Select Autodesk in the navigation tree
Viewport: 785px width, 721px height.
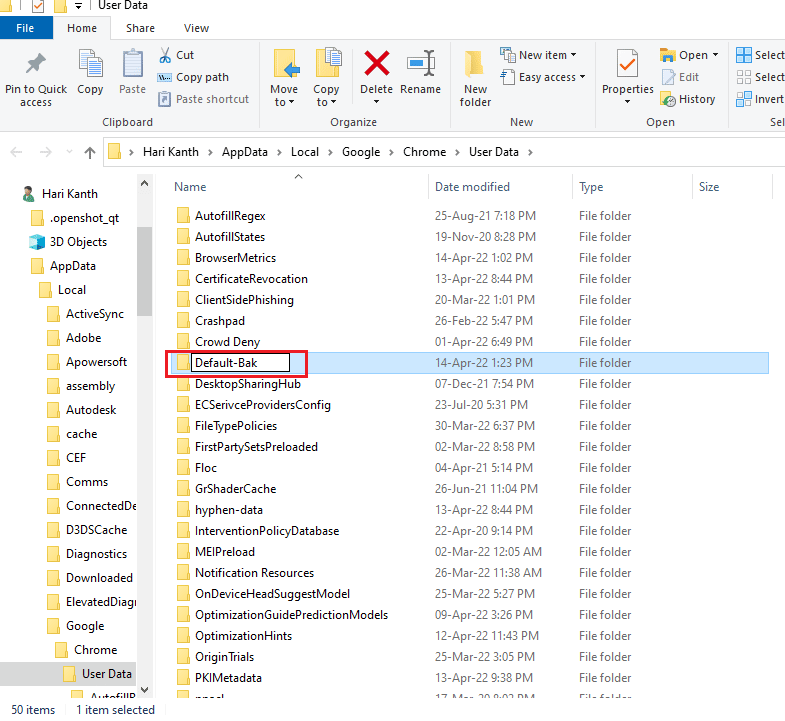coord(91,410)
